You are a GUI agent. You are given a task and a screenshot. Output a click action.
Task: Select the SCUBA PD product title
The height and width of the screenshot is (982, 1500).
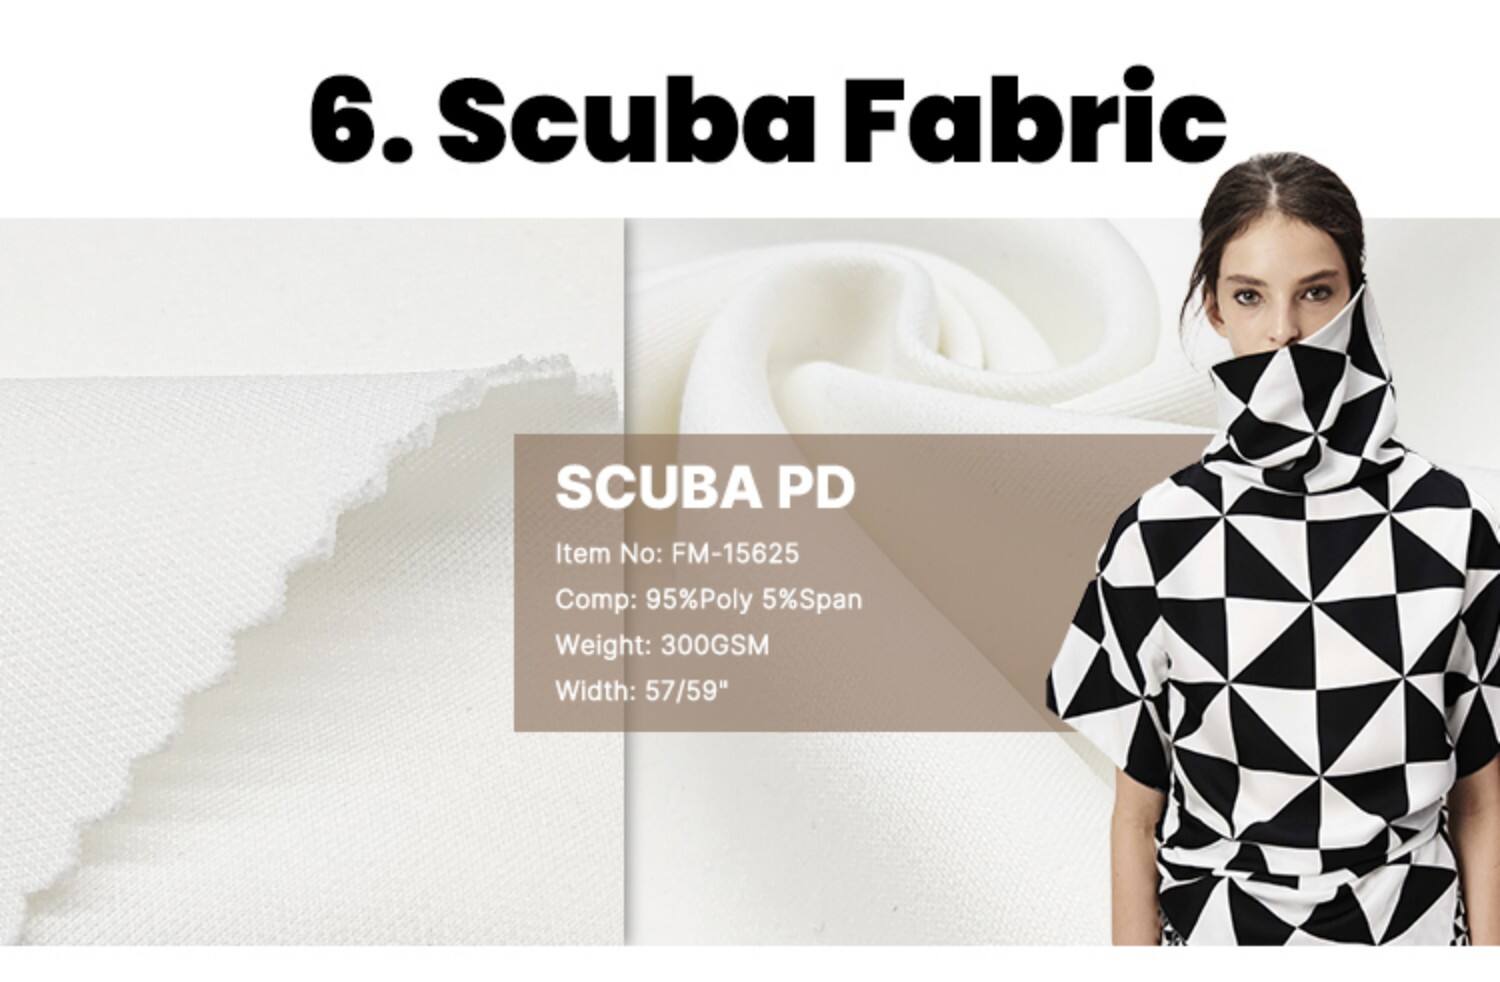[x=705, y=488]
